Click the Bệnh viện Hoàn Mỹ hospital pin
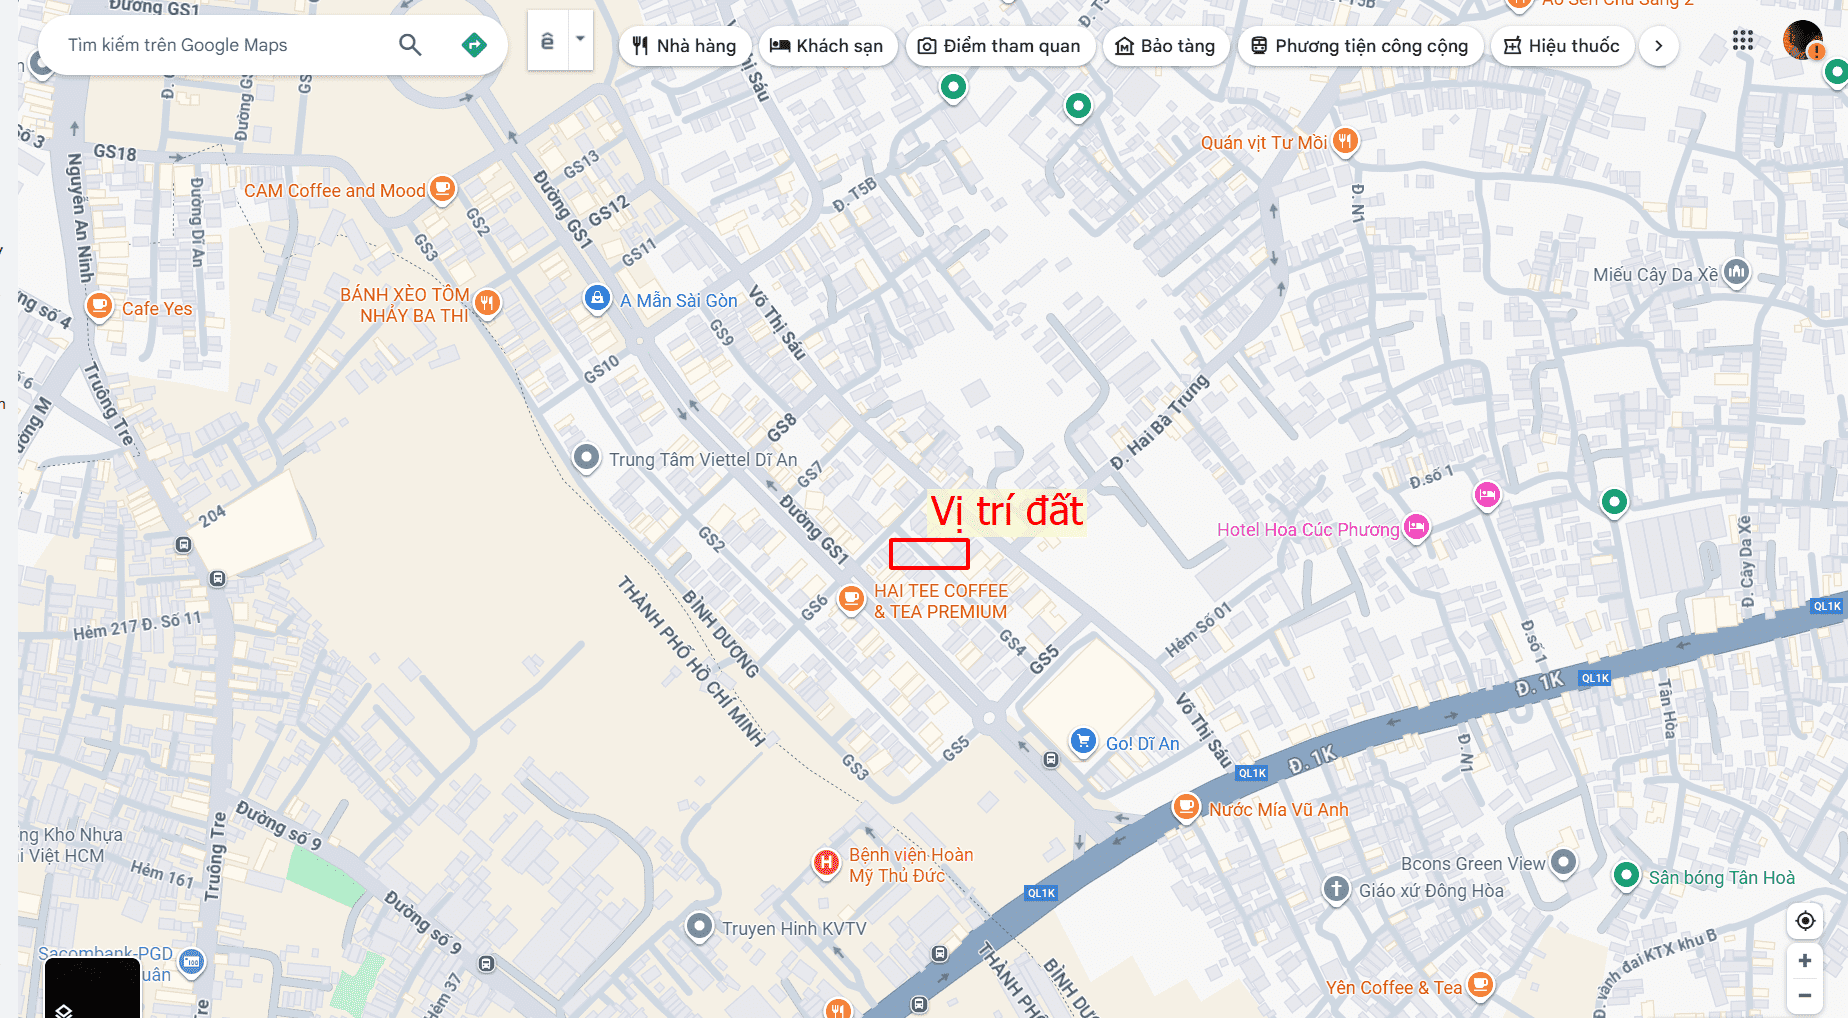The height and width of the screenshot is (1018, 1848). tap(826, 861)
